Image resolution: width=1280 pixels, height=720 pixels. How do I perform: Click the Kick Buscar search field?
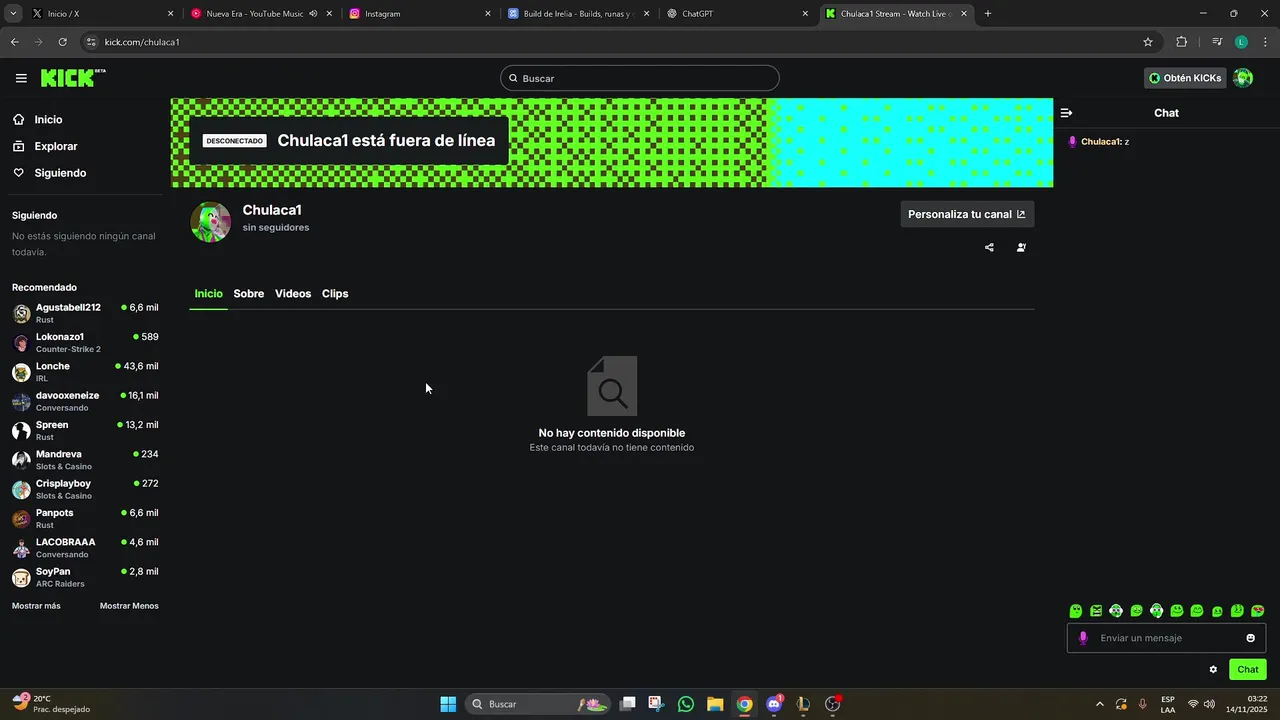(640, 78)
